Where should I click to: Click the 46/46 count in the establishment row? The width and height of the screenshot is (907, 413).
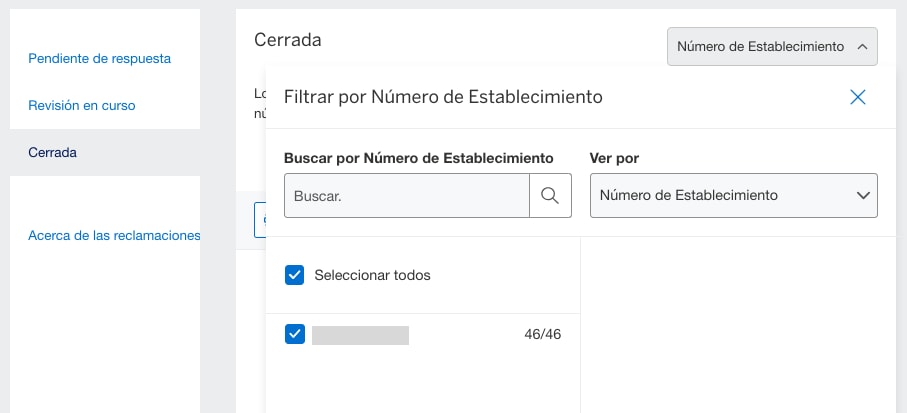coord(542,335)
